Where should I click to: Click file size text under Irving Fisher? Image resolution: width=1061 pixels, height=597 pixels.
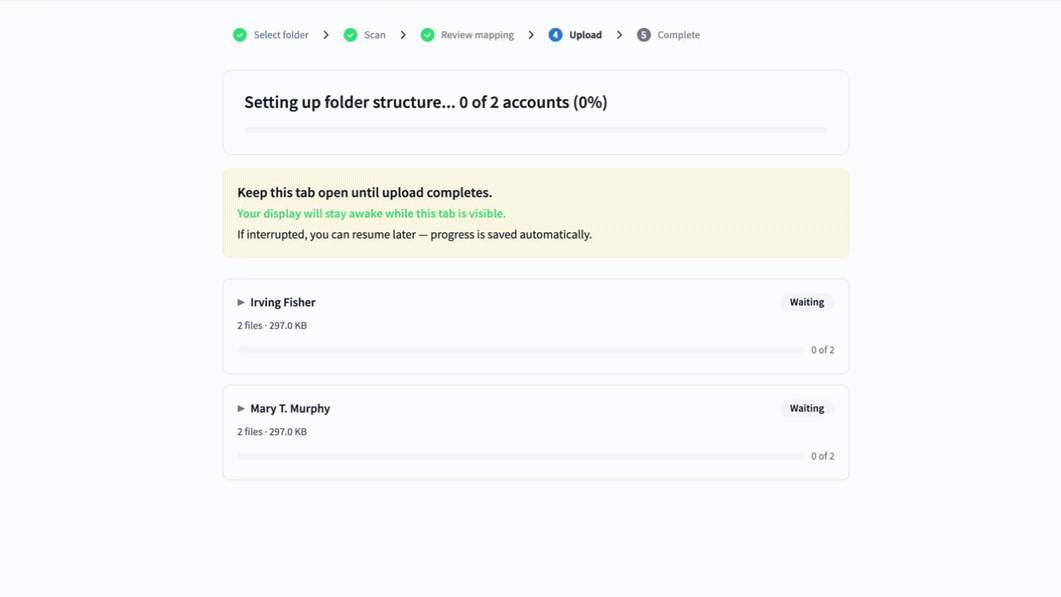coord(272,326)
